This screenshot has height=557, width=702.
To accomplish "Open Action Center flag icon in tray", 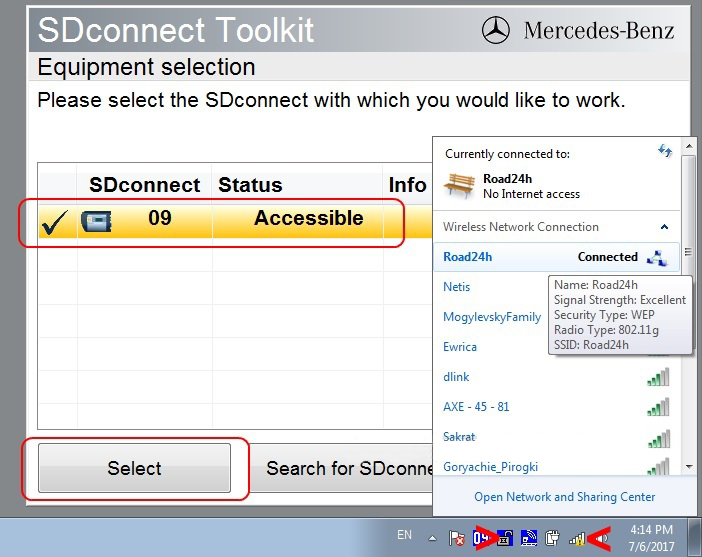I will (457, 538).
